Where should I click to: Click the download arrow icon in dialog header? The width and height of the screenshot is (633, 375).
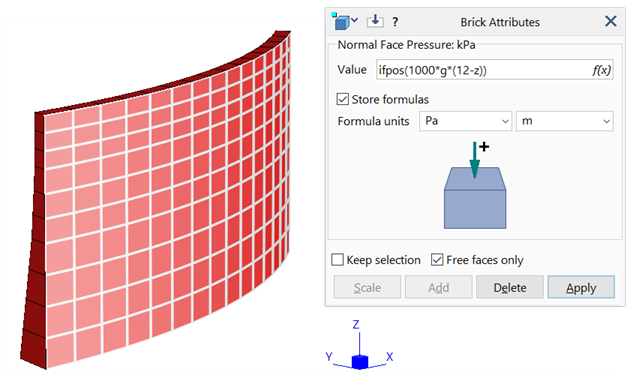point(375,21)
